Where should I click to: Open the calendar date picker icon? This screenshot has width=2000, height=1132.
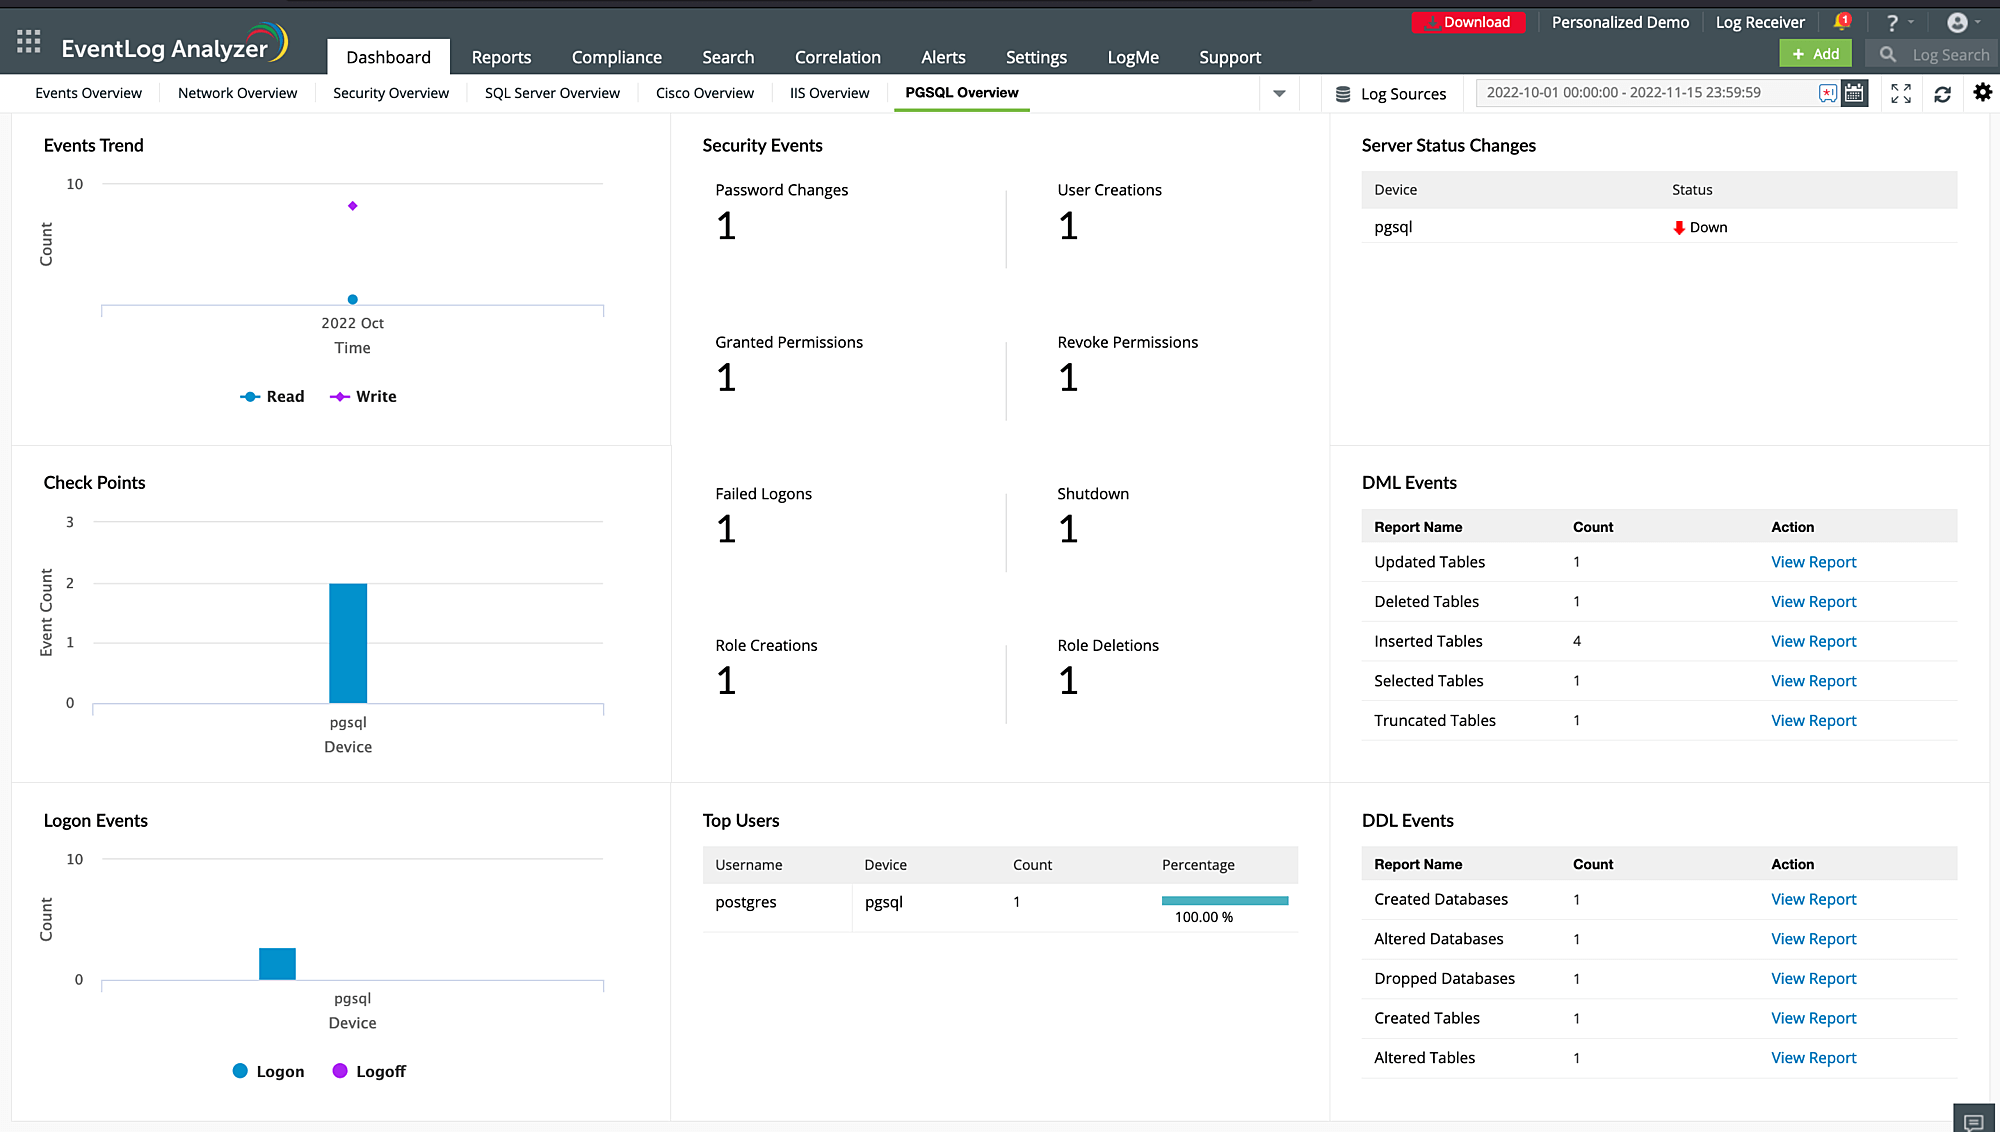pyautogui.click(x=1854, y=93)
